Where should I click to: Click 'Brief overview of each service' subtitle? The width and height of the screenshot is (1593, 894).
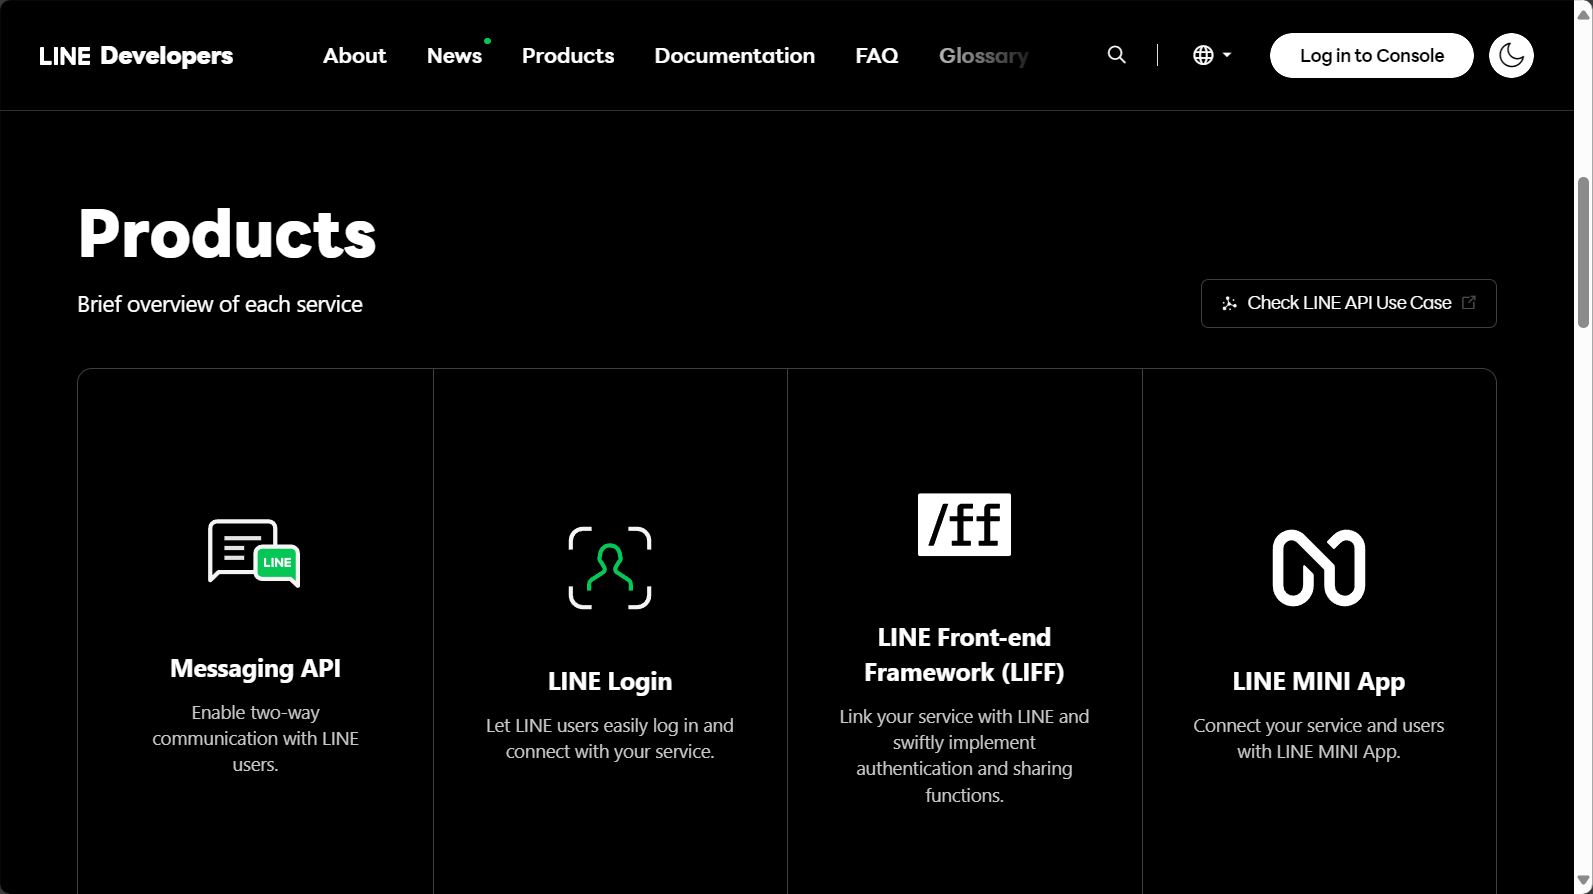coord(220,304)
